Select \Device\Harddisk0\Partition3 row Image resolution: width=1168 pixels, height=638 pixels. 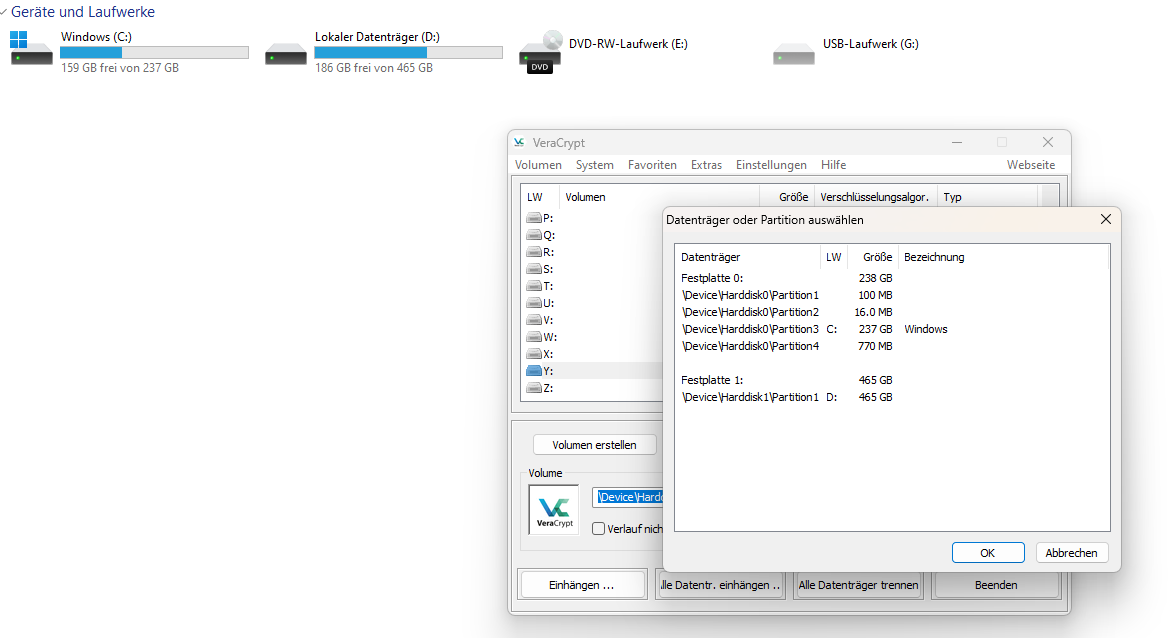892,329
